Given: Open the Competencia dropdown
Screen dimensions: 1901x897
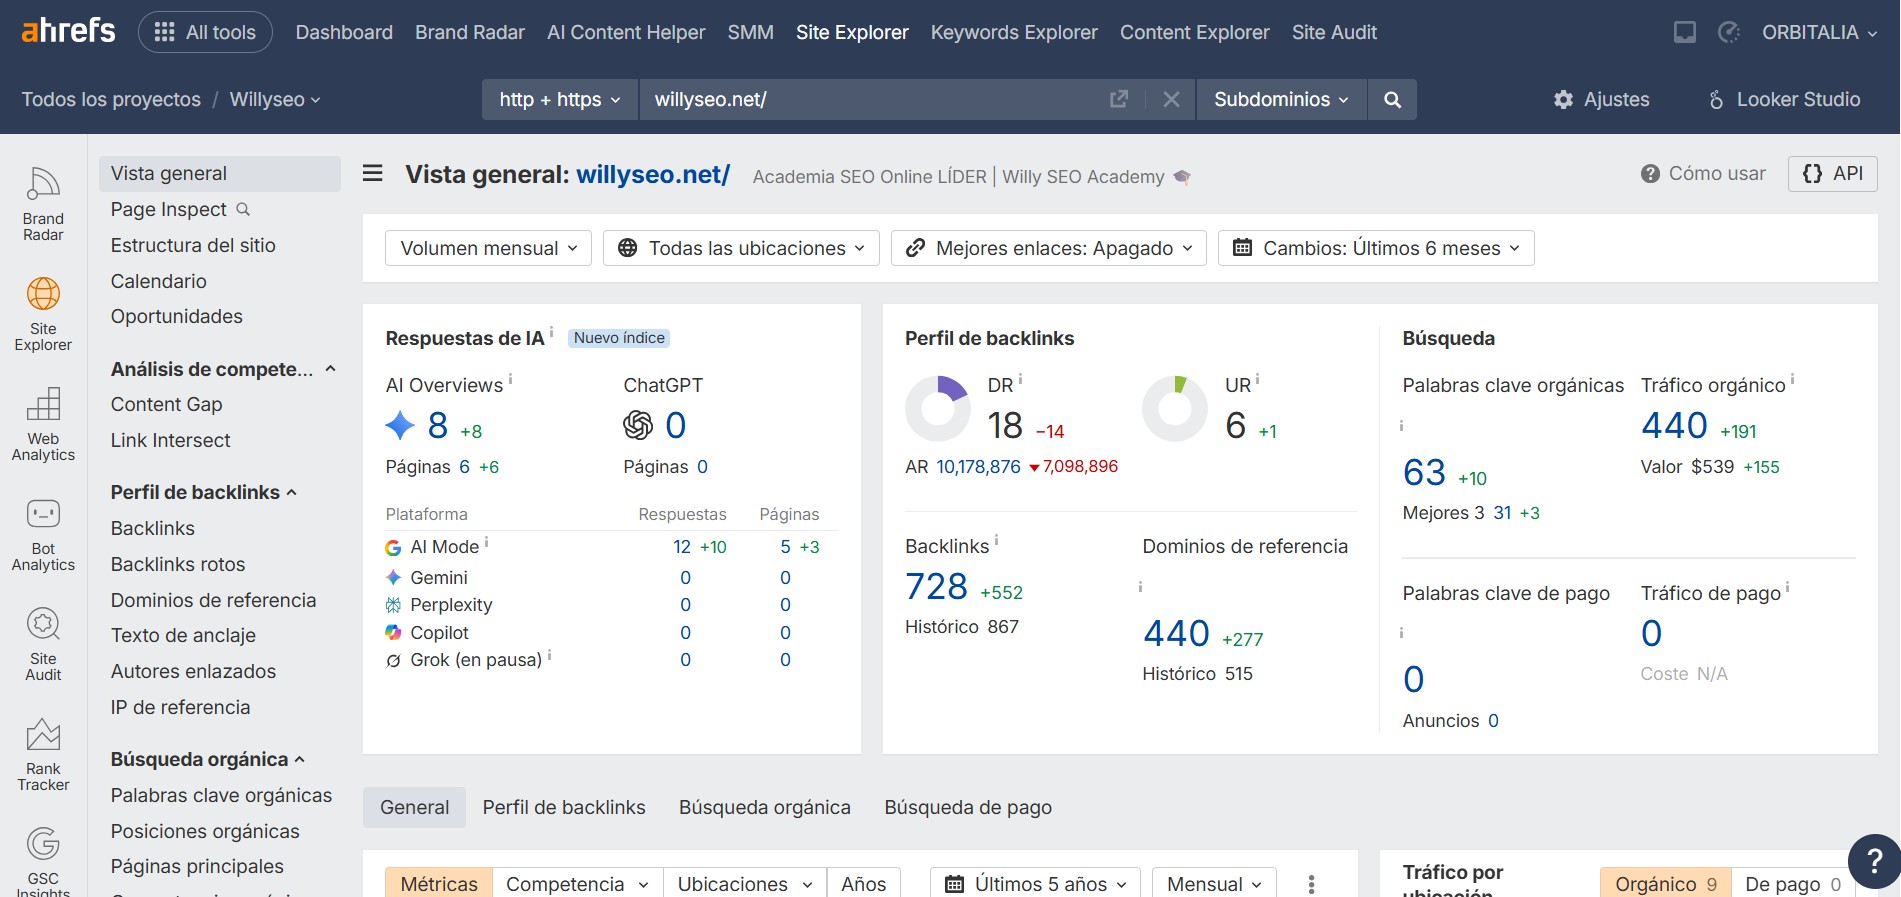Looking at the screenshot, I should click(577, 884).
